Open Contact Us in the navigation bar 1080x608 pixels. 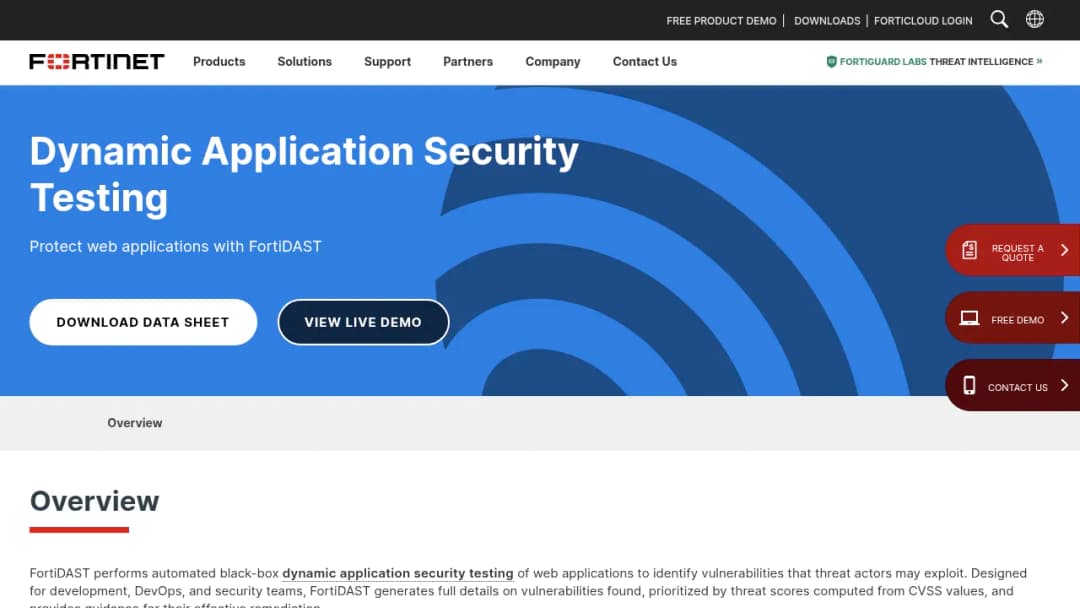[x=645, y=61]
